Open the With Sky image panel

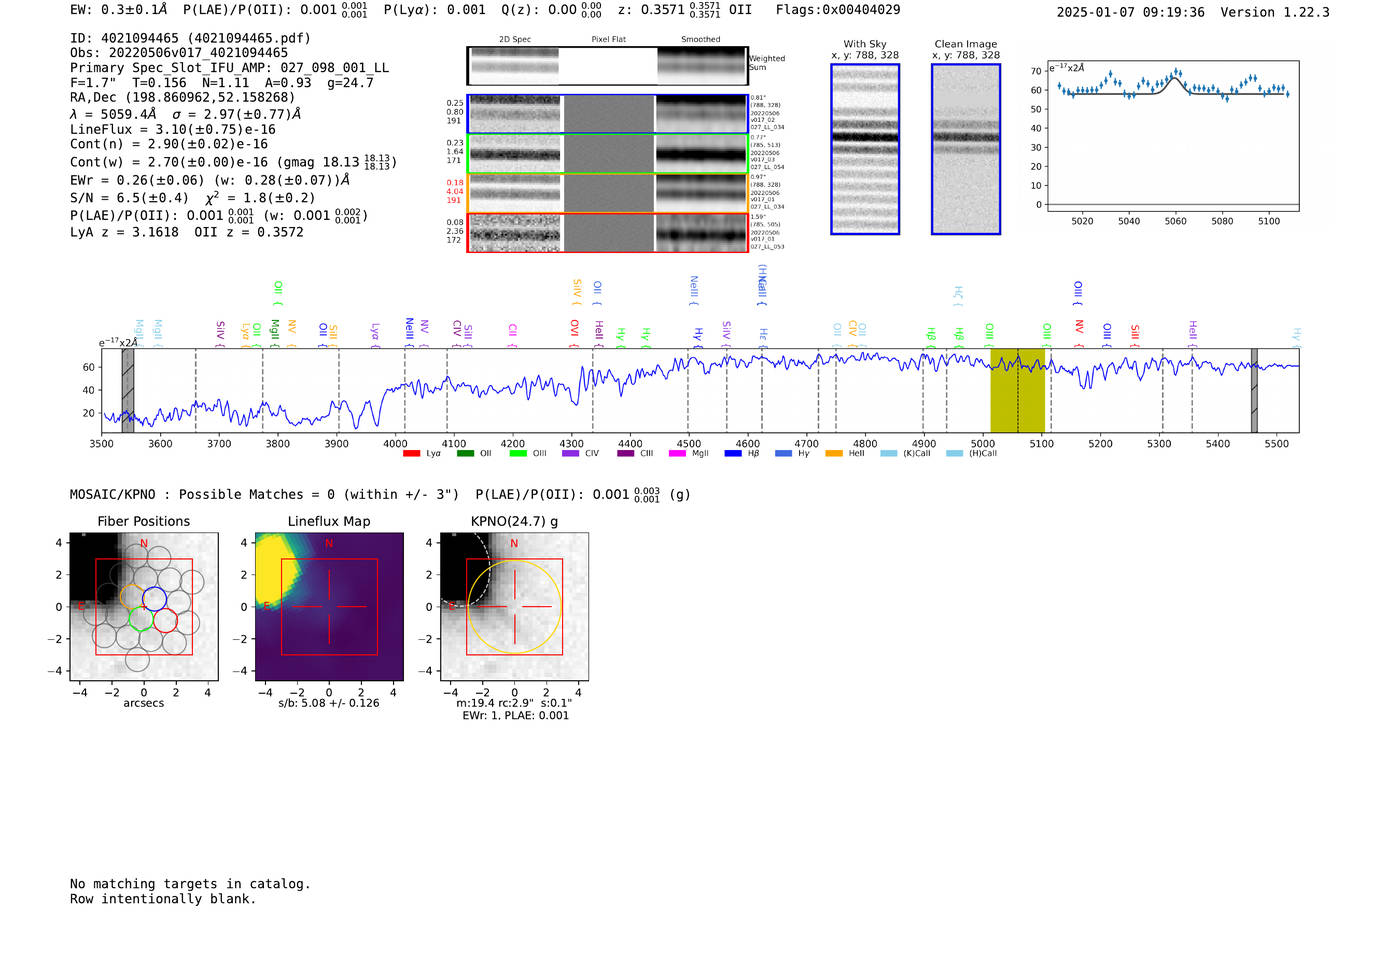point(865,149)
